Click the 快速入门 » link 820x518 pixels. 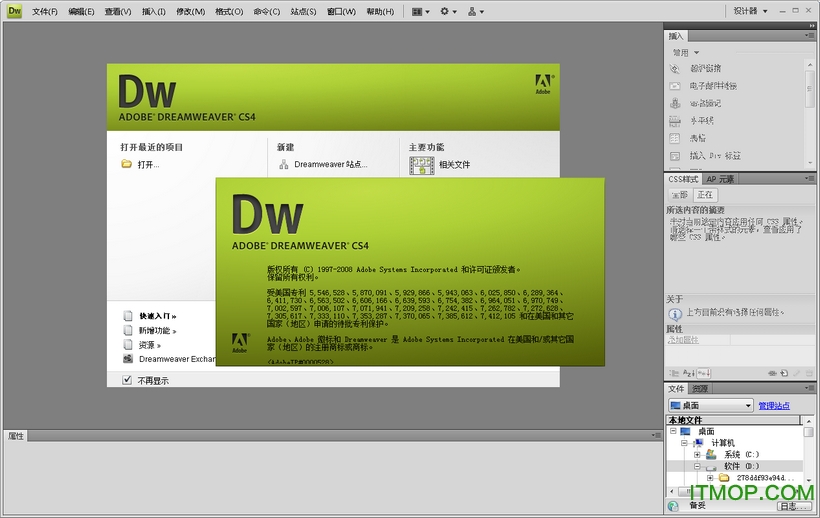click(157, 316)
